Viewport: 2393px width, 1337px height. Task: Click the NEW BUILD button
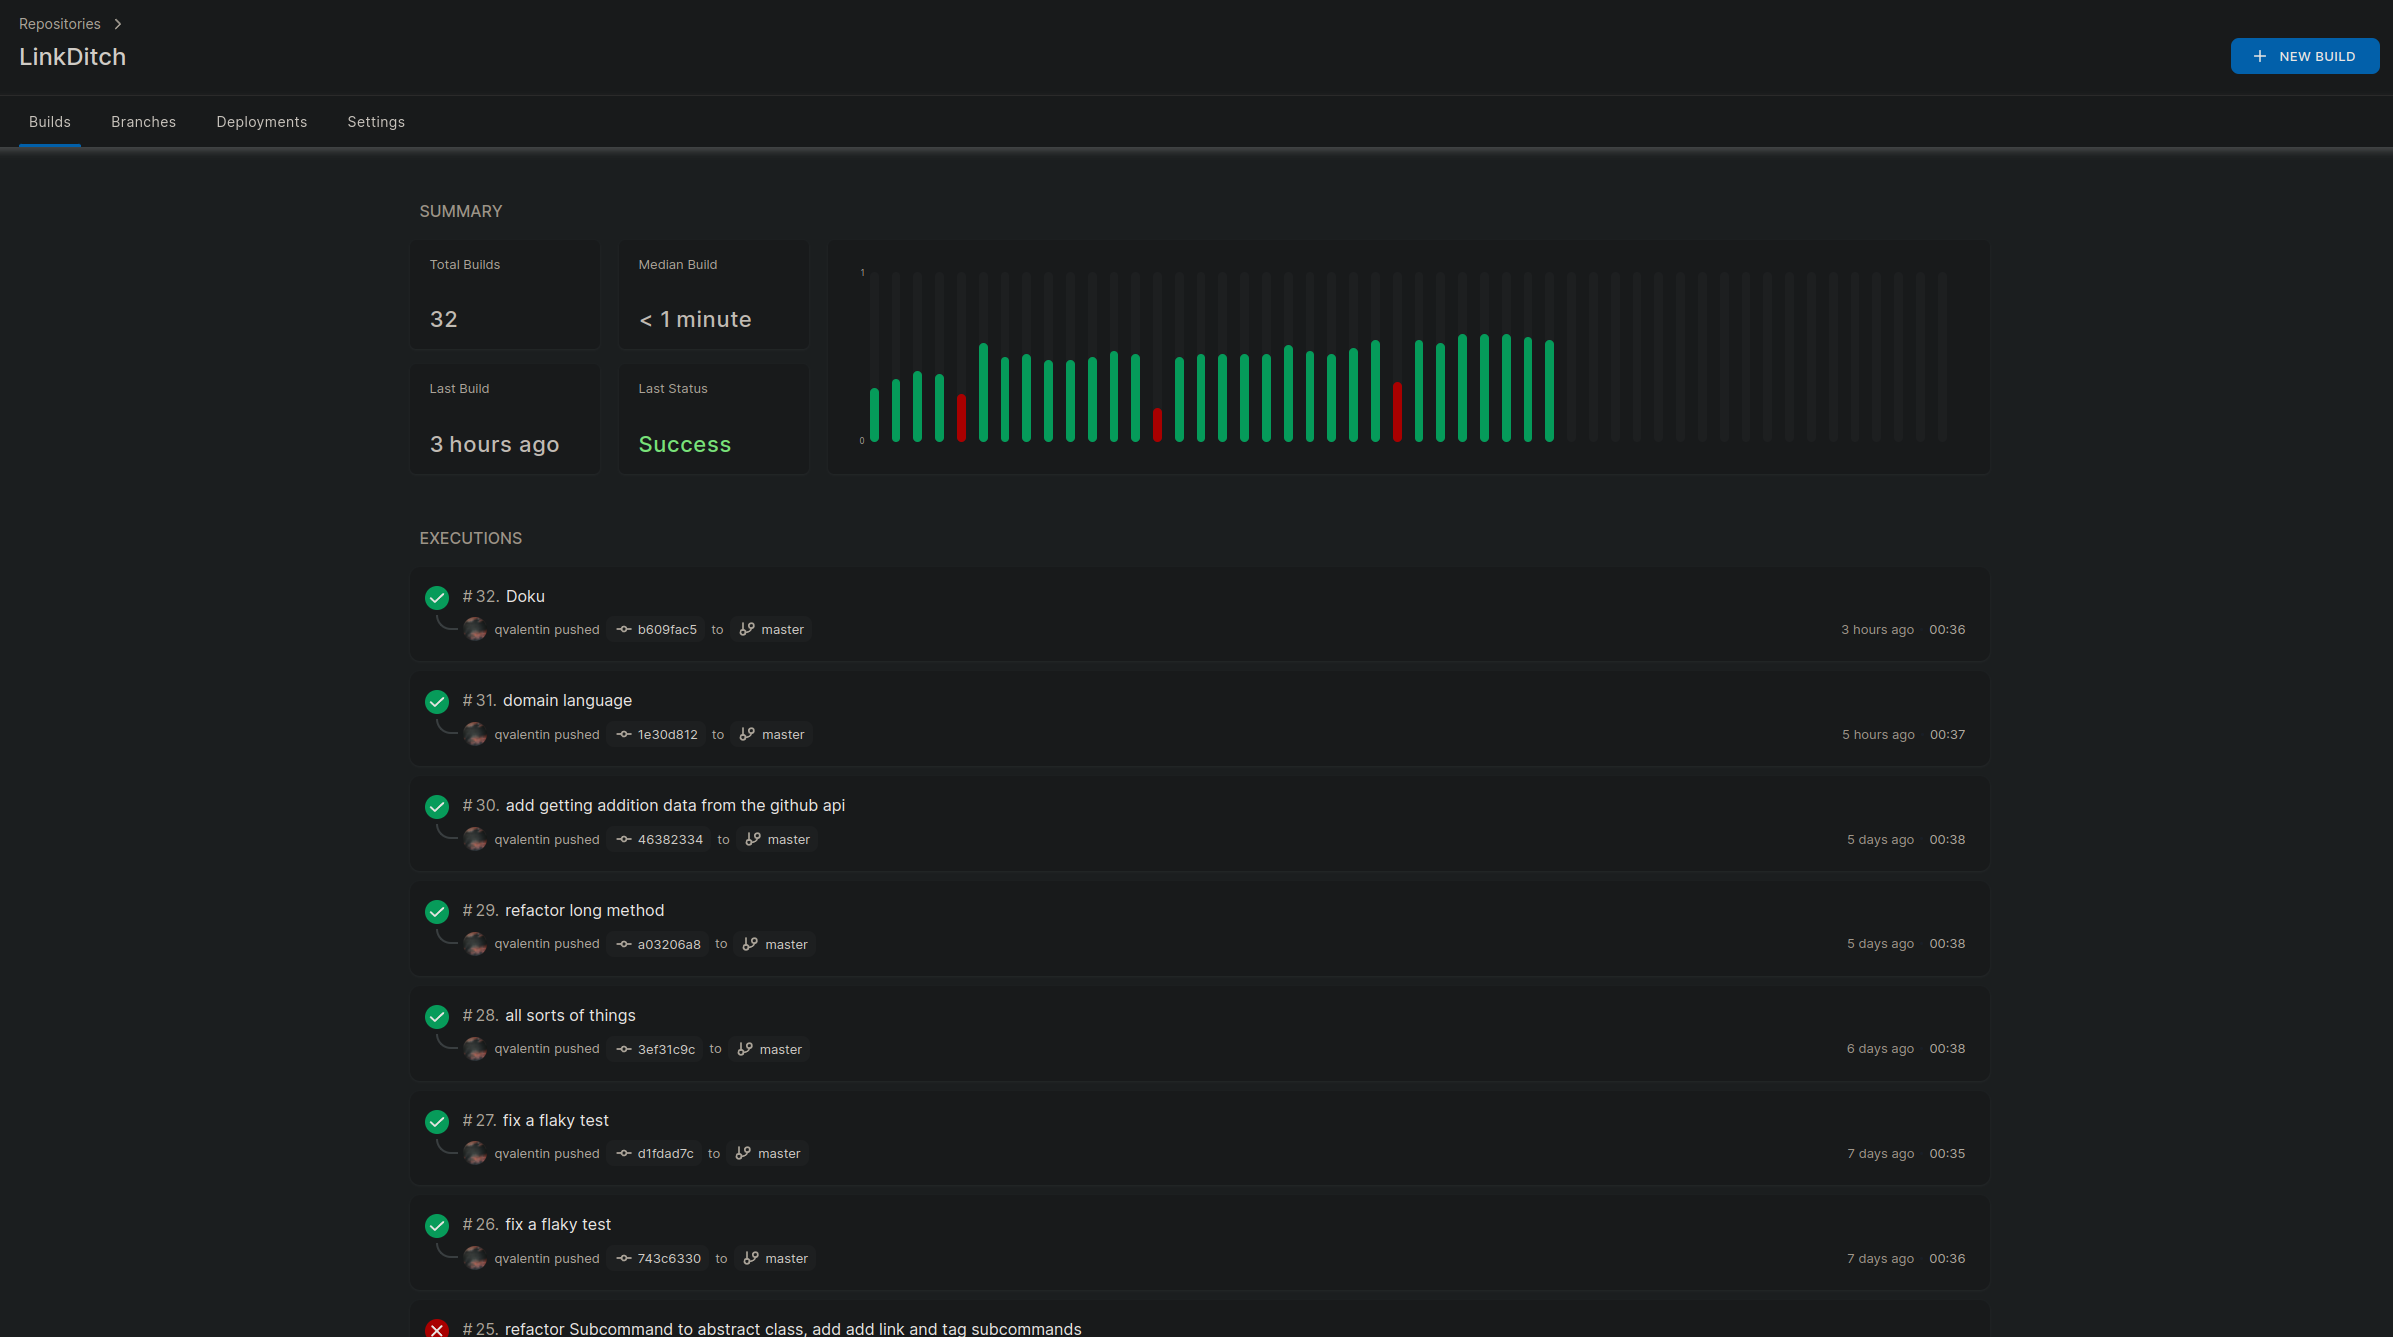(x=2304, y=56)
